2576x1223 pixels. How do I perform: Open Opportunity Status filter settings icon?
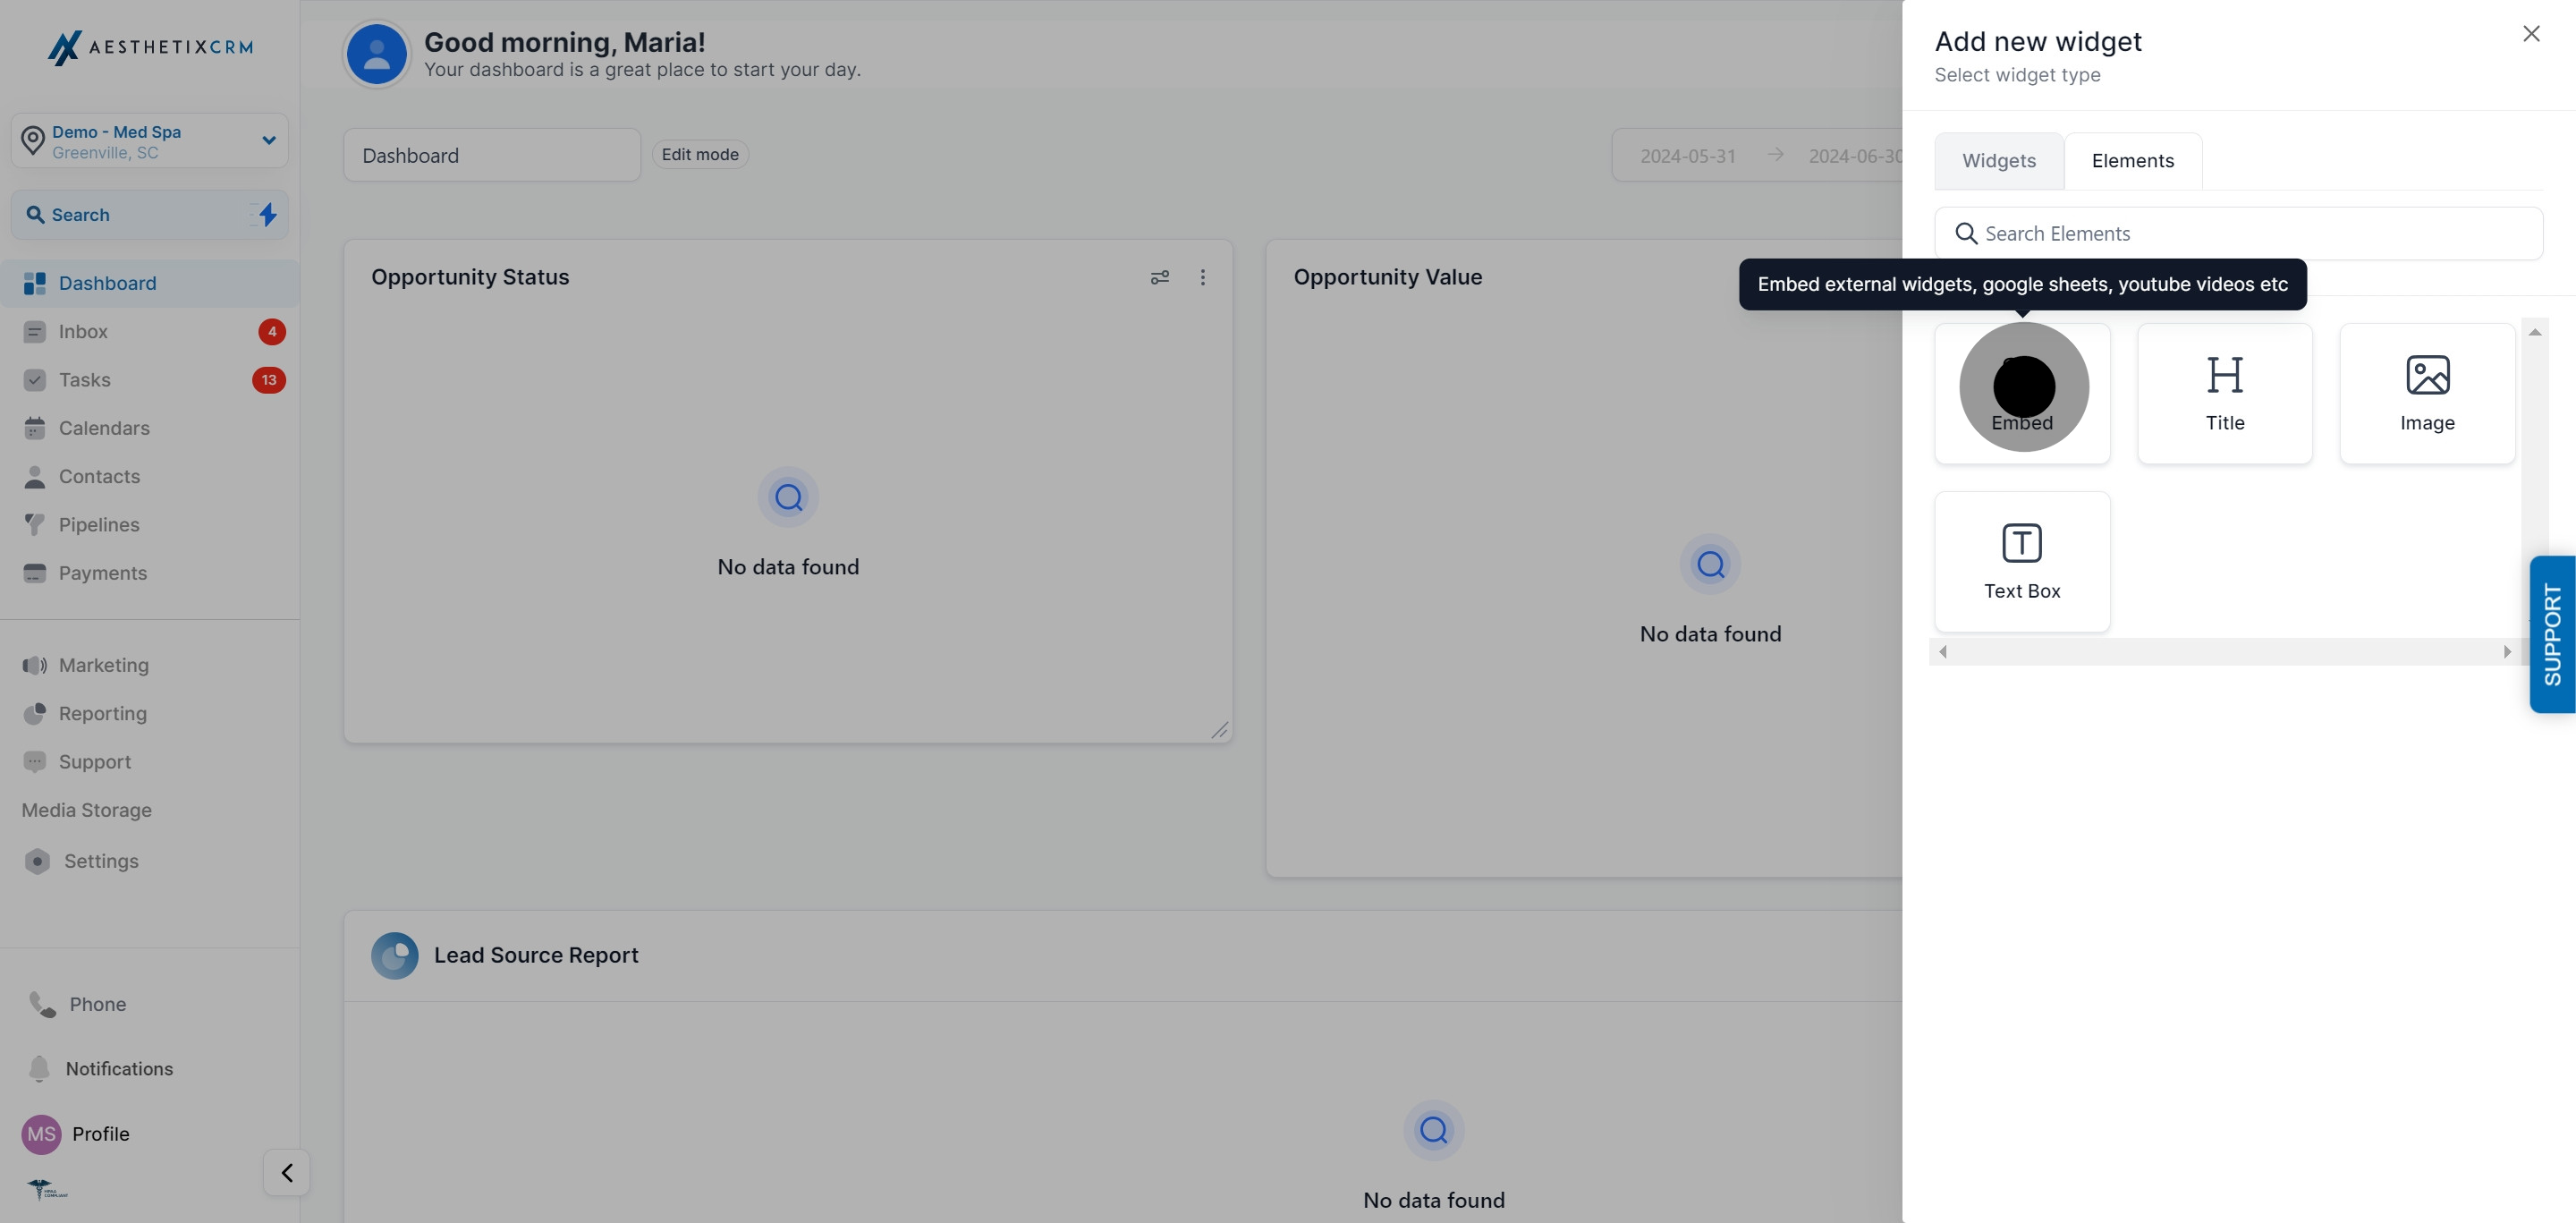coord(1160,277)
